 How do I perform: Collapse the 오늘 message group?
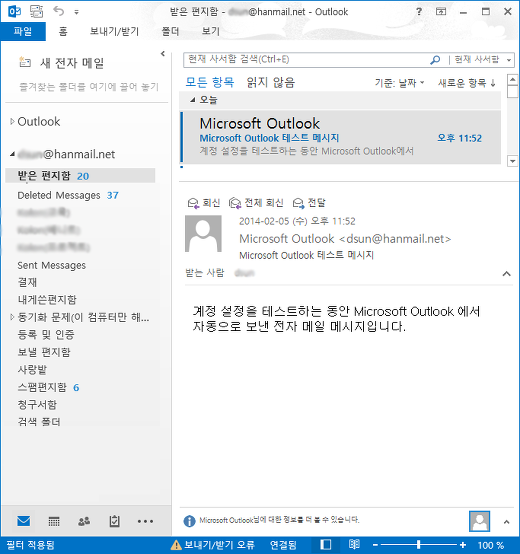(193, 100)
